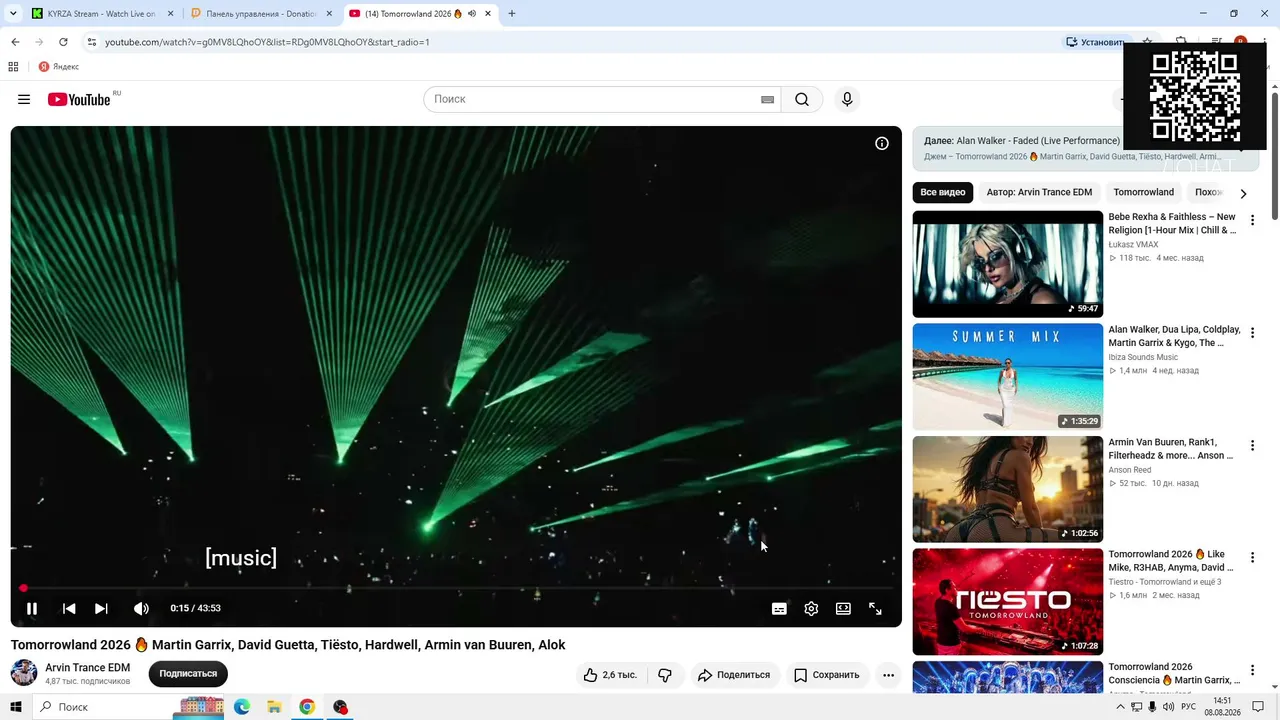Dislike the video
This screenshot has height=720, width=1280.
coord(665,675)
